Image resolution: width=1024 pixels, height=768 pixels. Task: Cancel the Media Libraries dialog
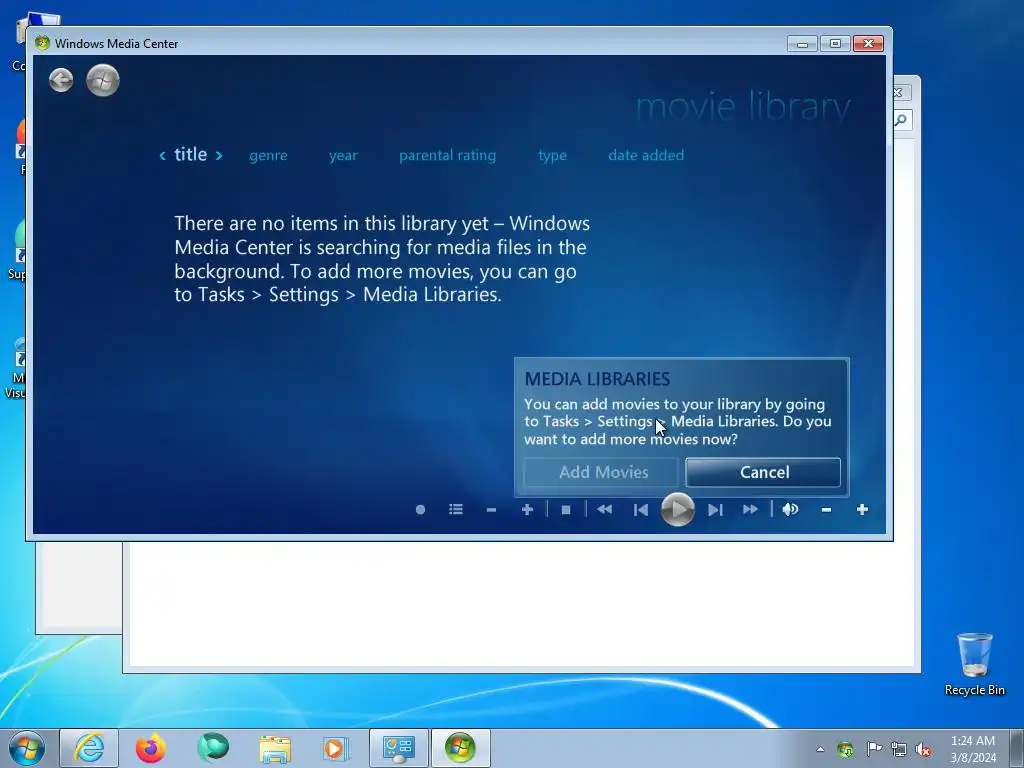pyautogui.click(x=763, y=472)
